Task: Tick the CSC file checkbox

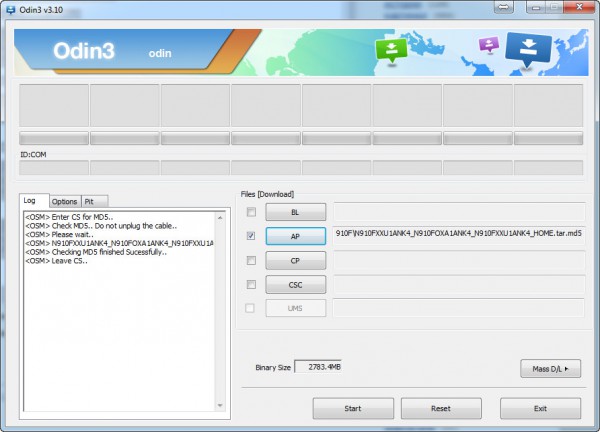Action: tap(250, 284)
